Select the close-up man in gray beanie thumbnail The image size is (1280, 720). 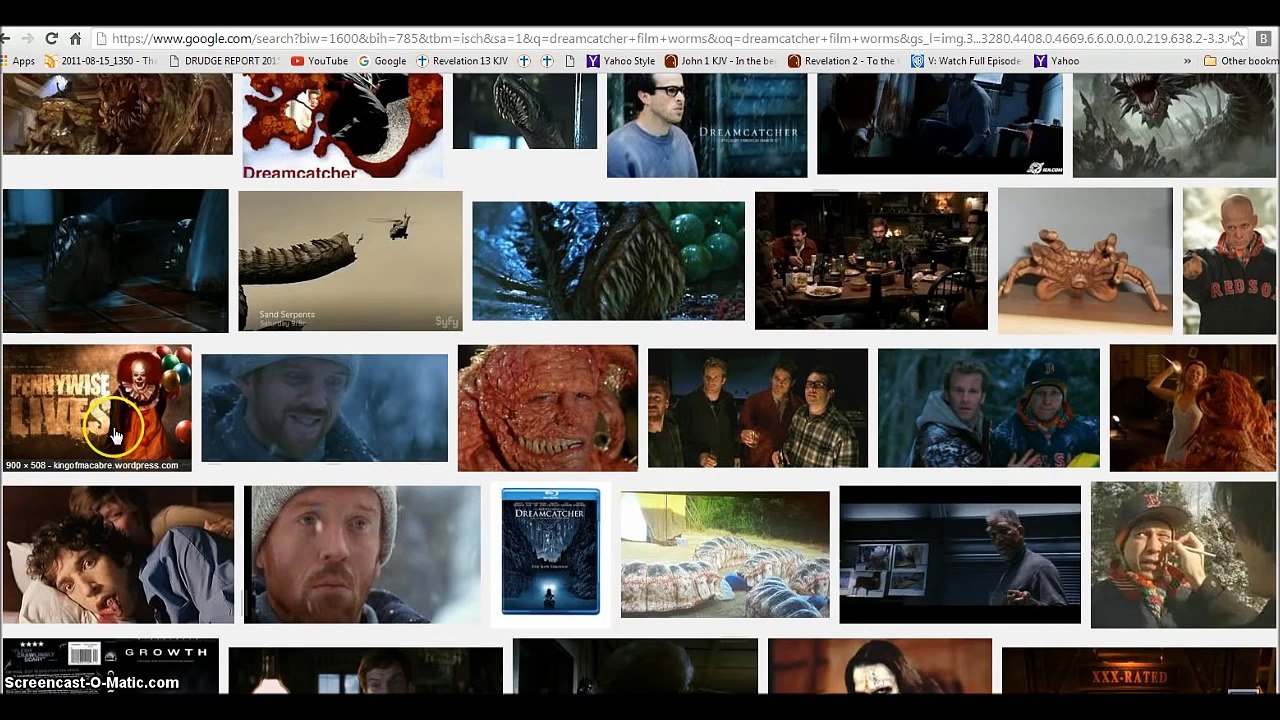[x=362, y=555]
